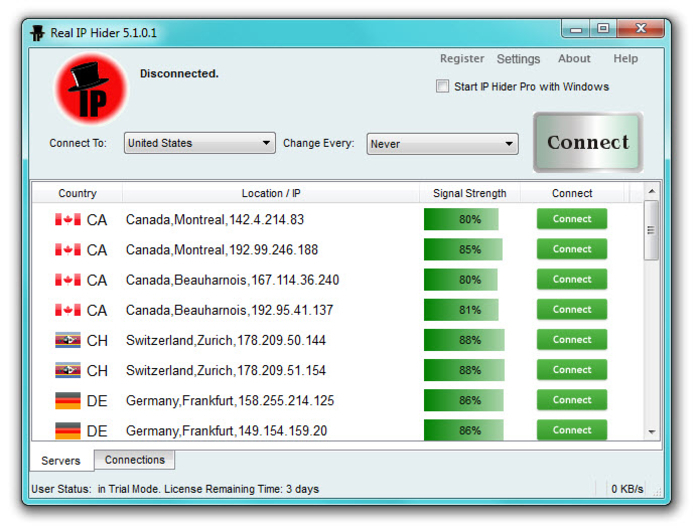Screen dimensions: 700x531
Task: Maximize the Real IP Hider window
Action: tap(603, 29)
